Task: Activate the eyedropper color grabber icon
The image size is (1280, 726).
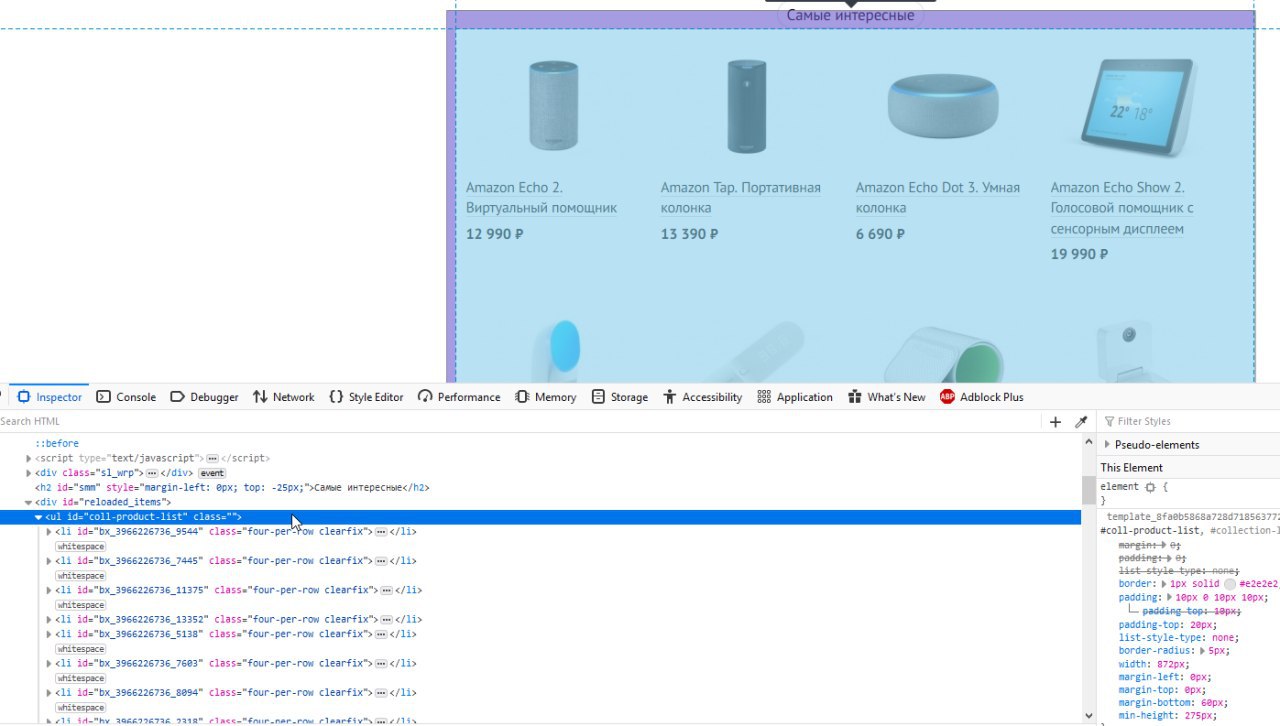Action: point(1081,422)
